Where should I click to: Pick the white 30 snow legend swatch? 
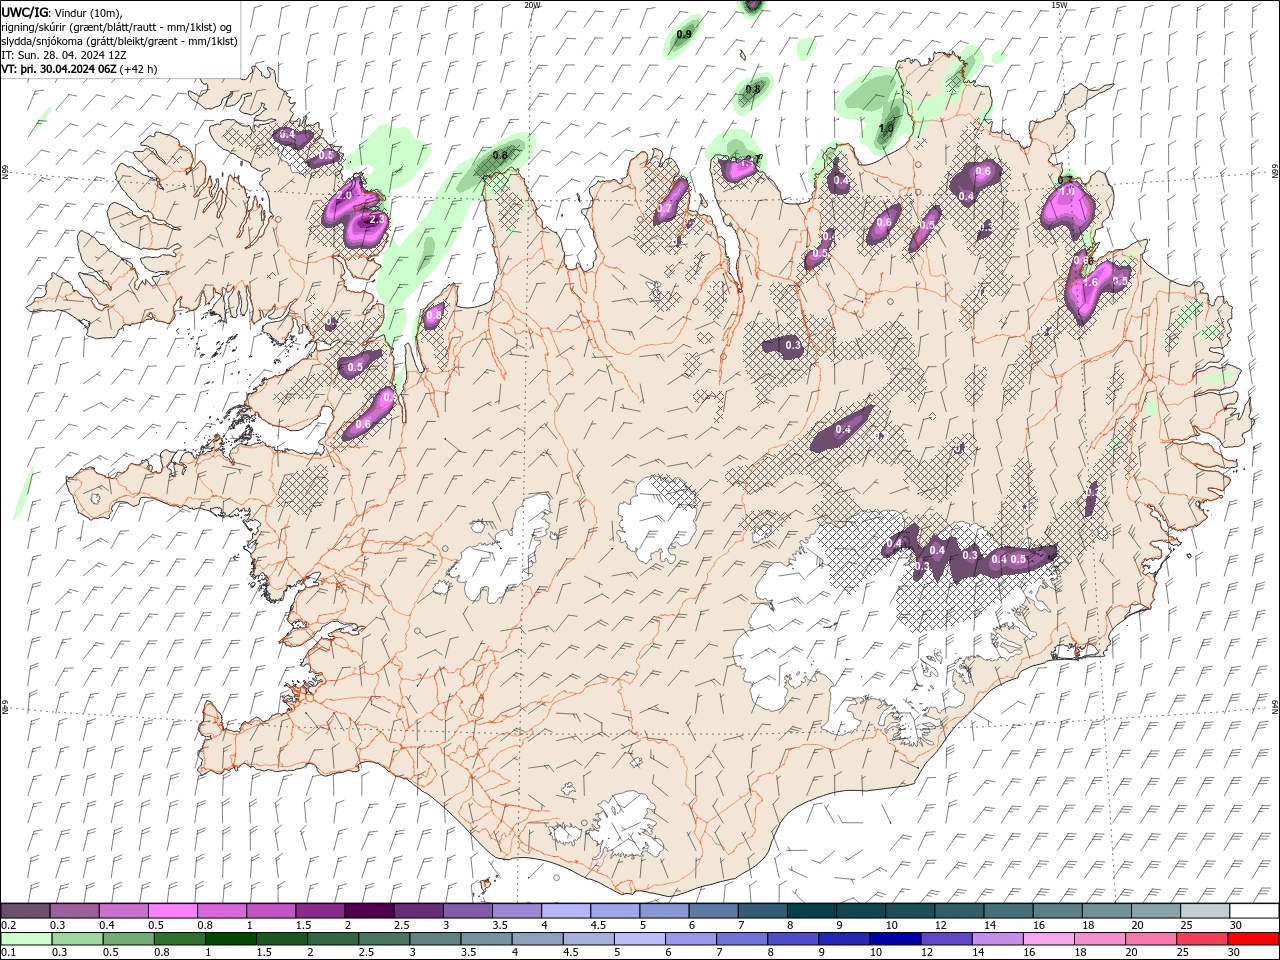[x=1254, y=911]
